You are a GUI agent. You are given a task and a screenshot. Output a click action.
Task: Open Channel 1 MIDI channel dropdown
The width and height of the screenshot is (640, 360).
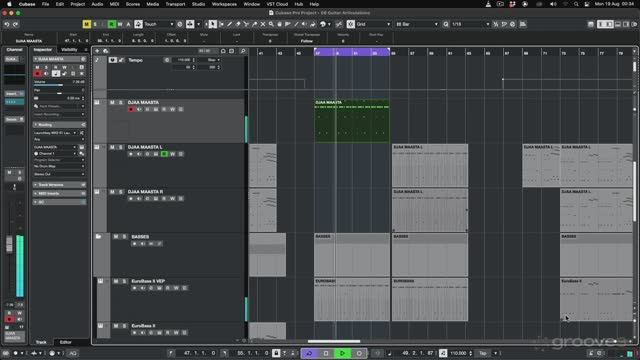click(x=56, y=153)
